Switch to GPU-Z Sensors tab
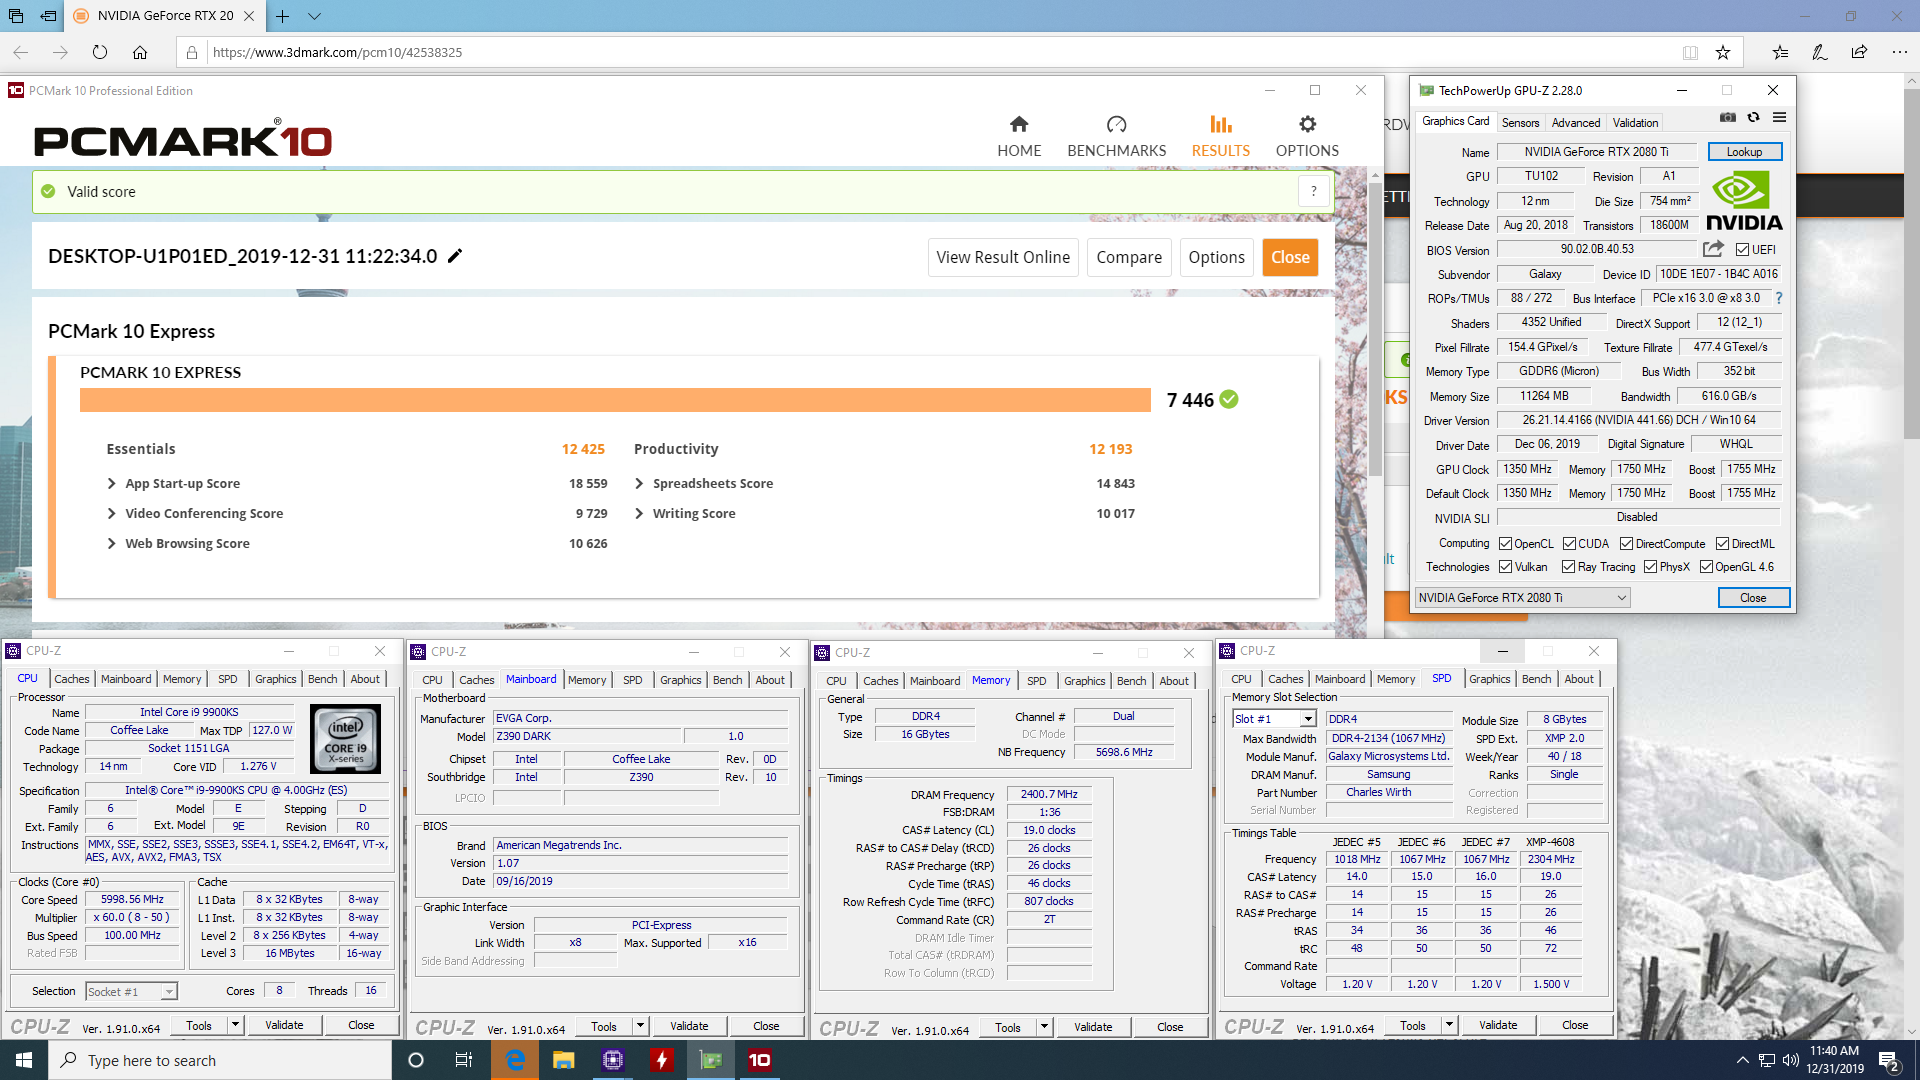Screen dimensions: 1920x1080 (x=1520, y=122)
